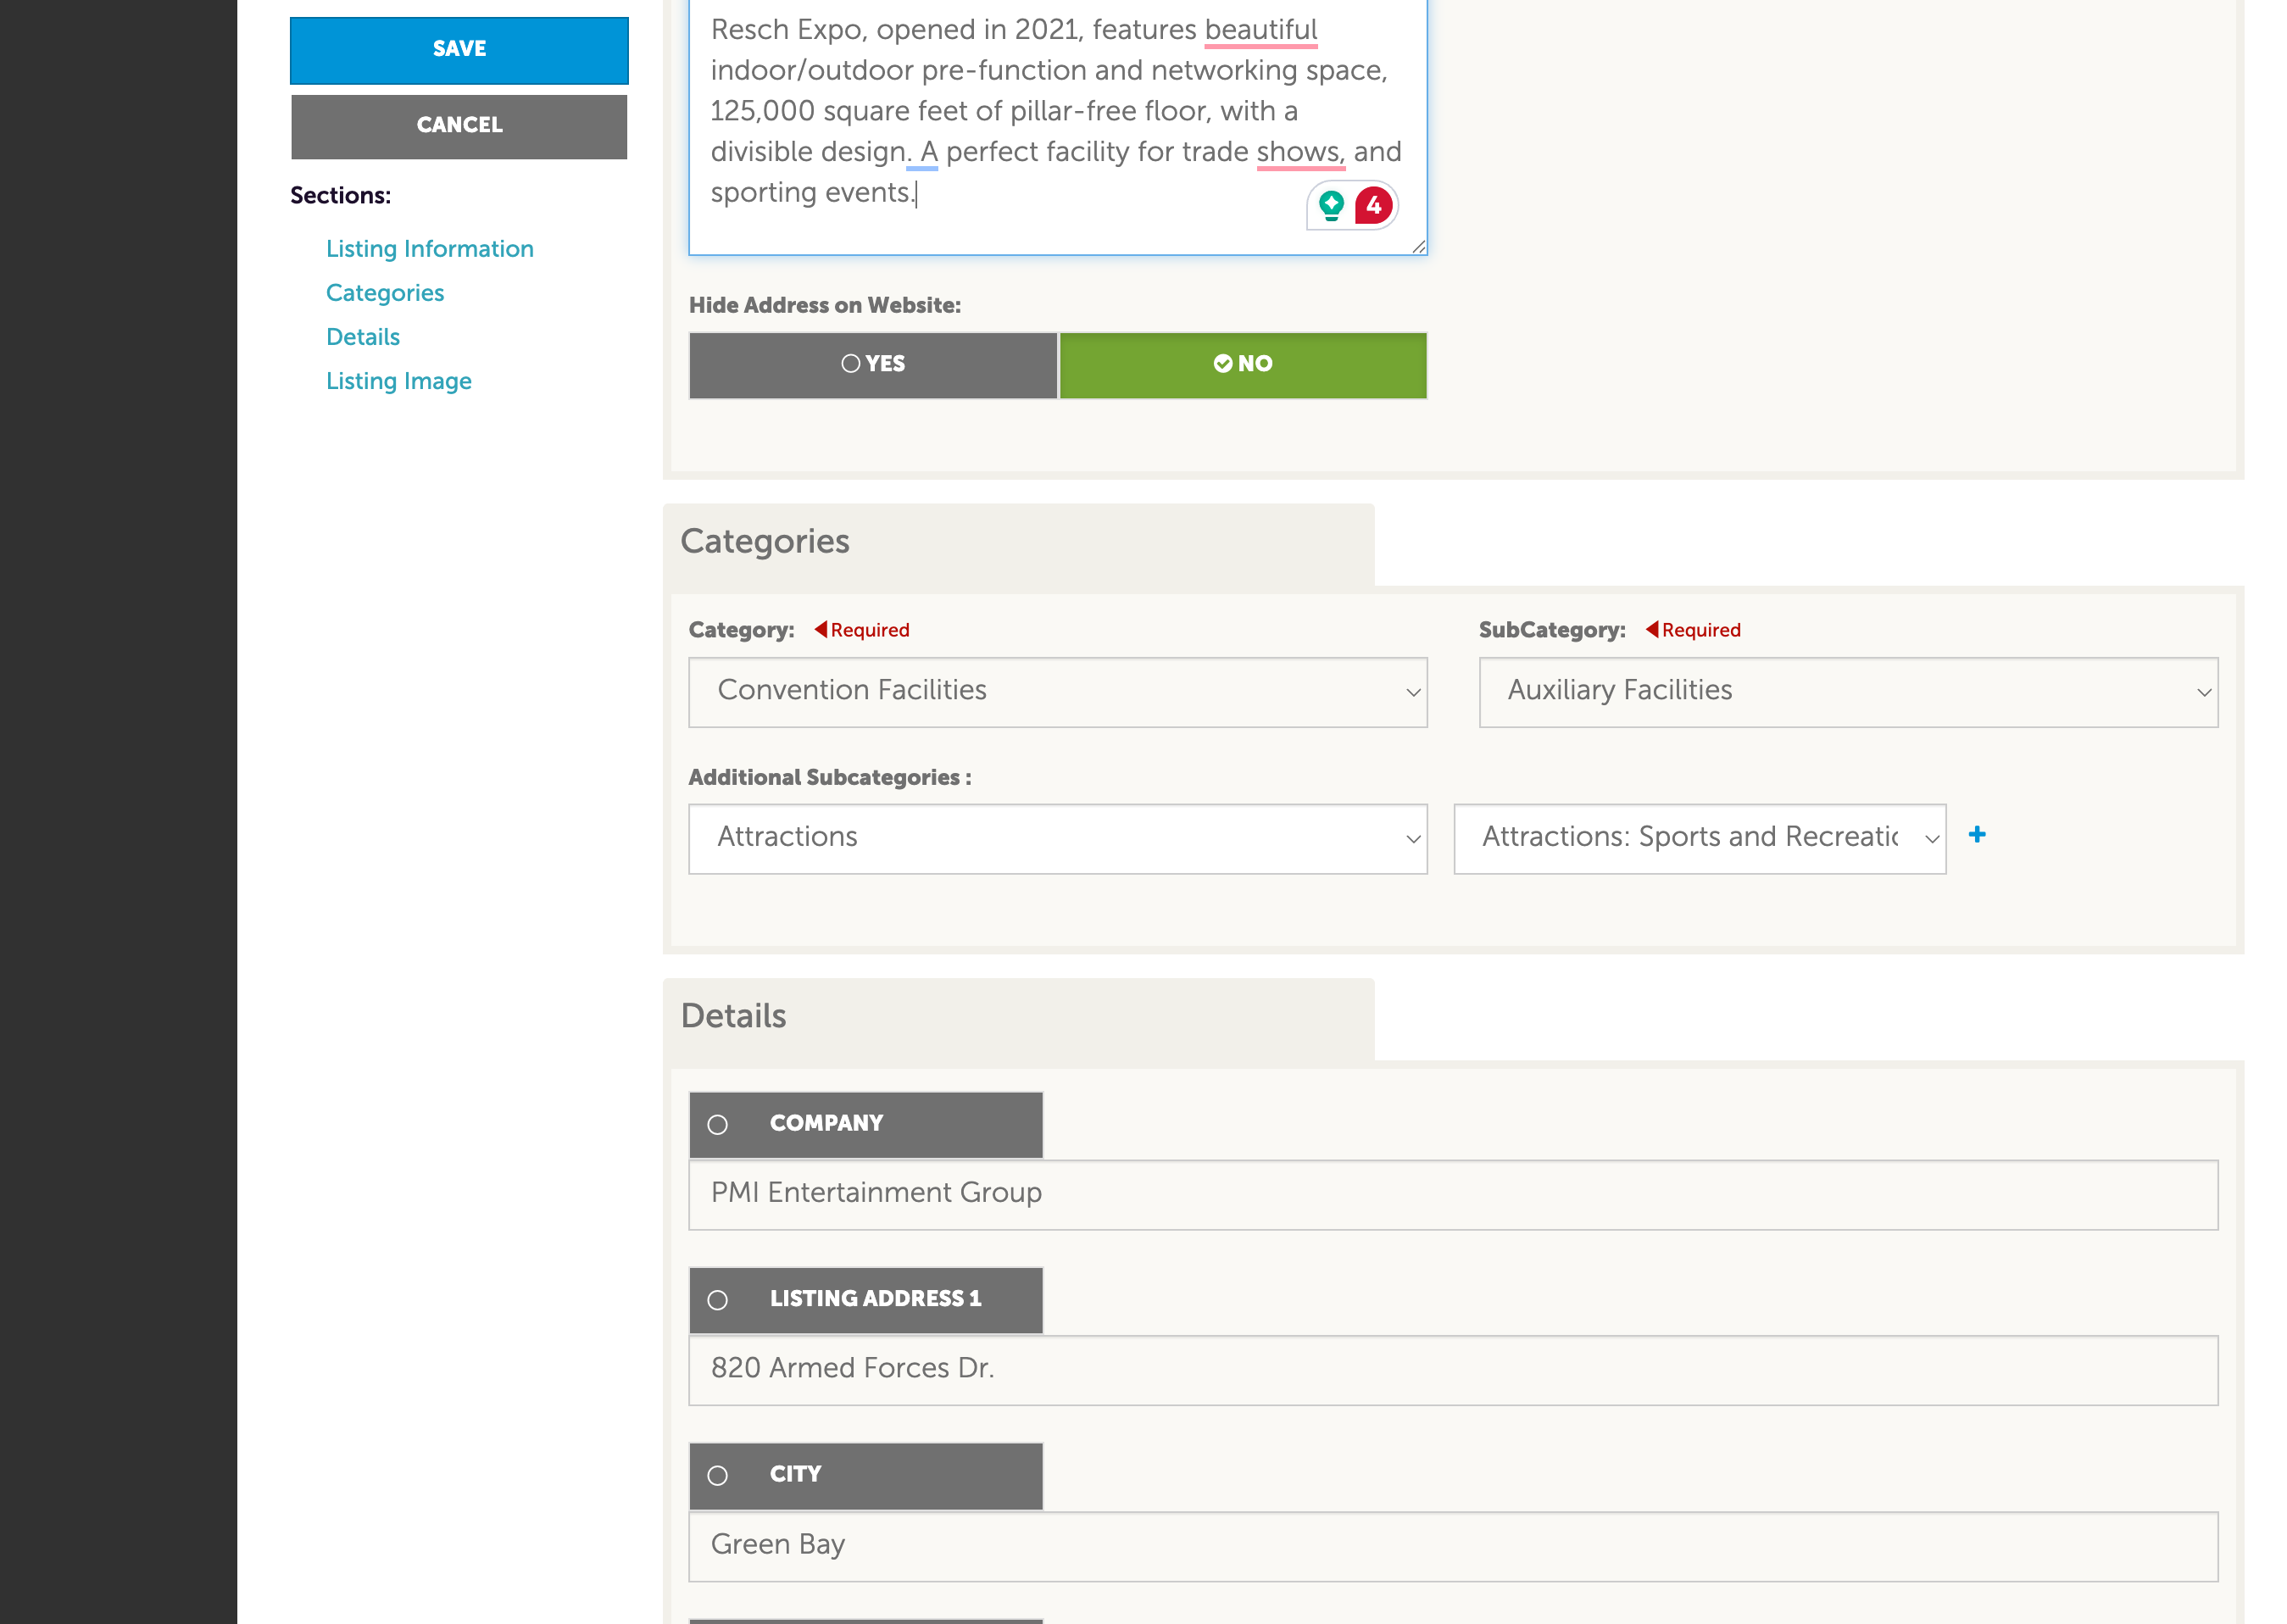Click the Green Bay city field
Image resolution: width=2287 pixels, height=1624 pixels.
pyautogui.click(x=1452, y=1545)
